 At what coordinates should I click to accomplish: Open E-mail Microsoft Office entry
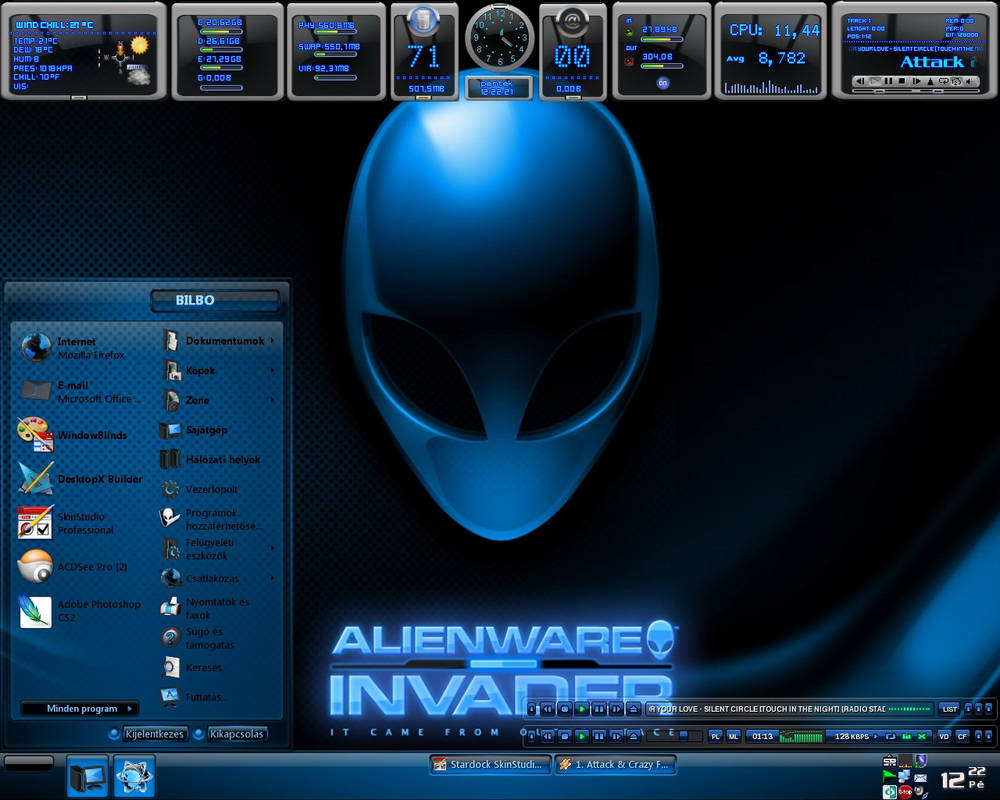tap(80, 392)
